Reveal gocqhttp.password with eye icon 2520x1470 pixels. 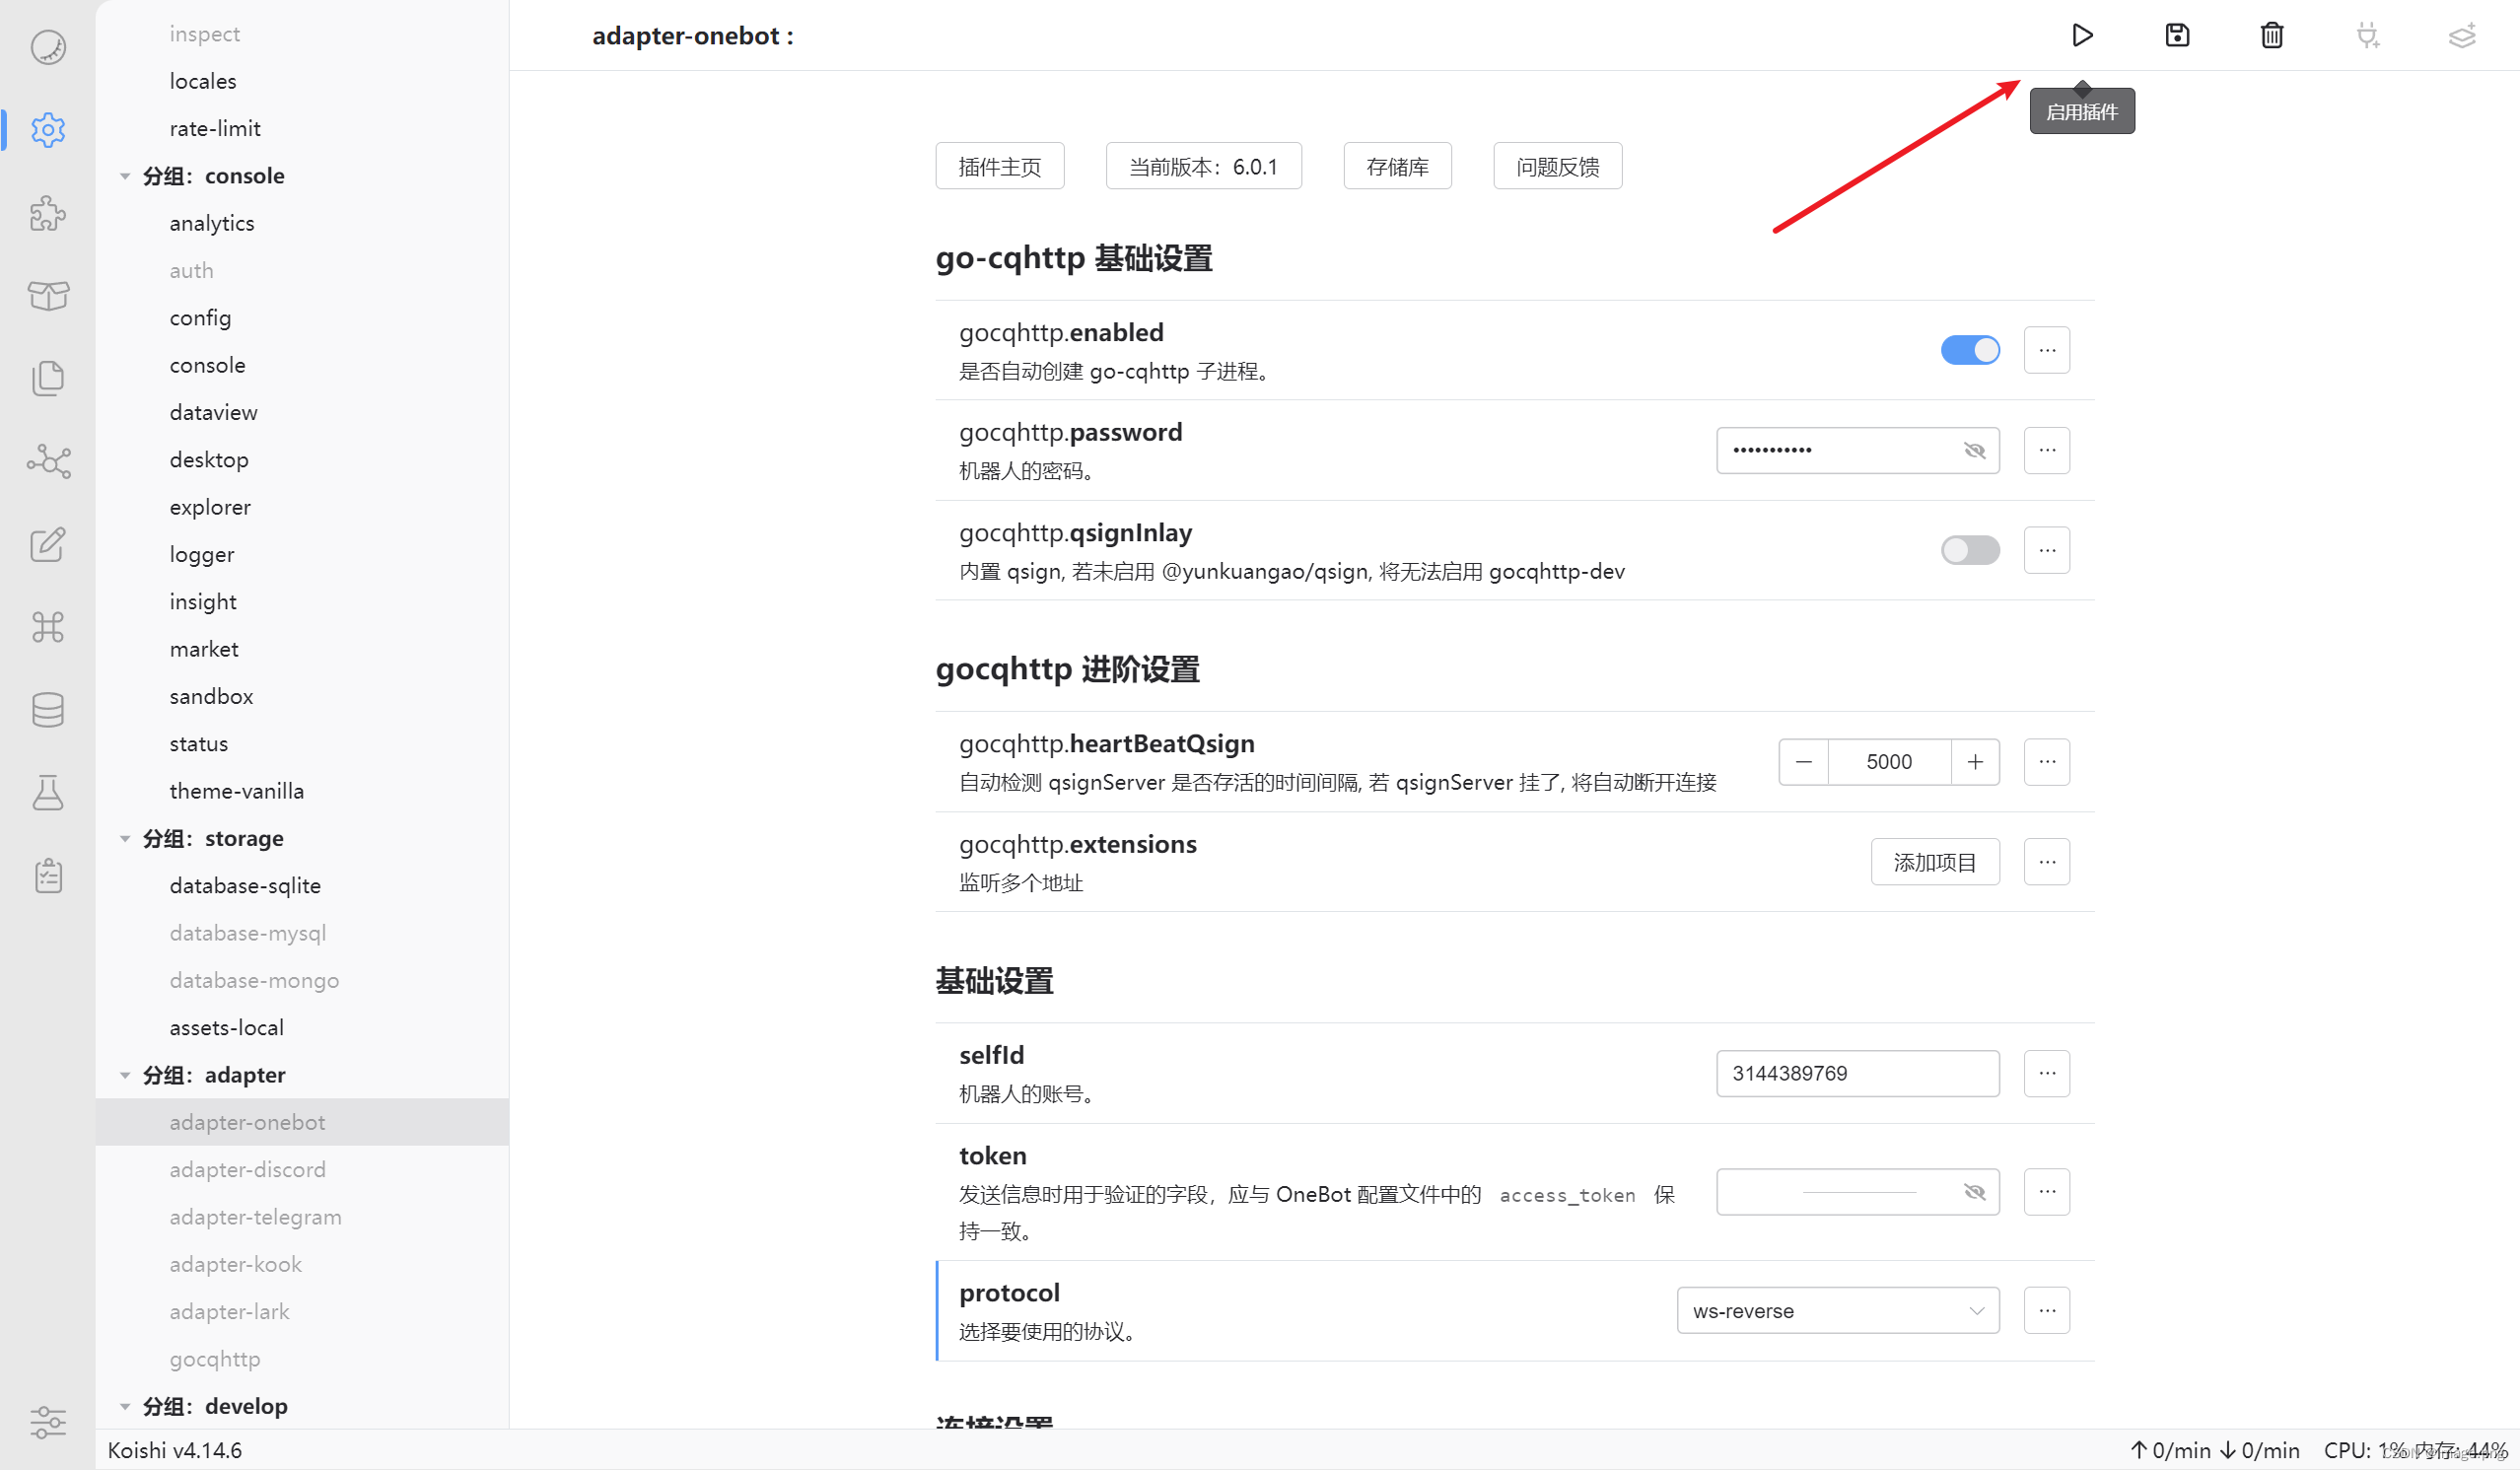(x=1974, y=450)
